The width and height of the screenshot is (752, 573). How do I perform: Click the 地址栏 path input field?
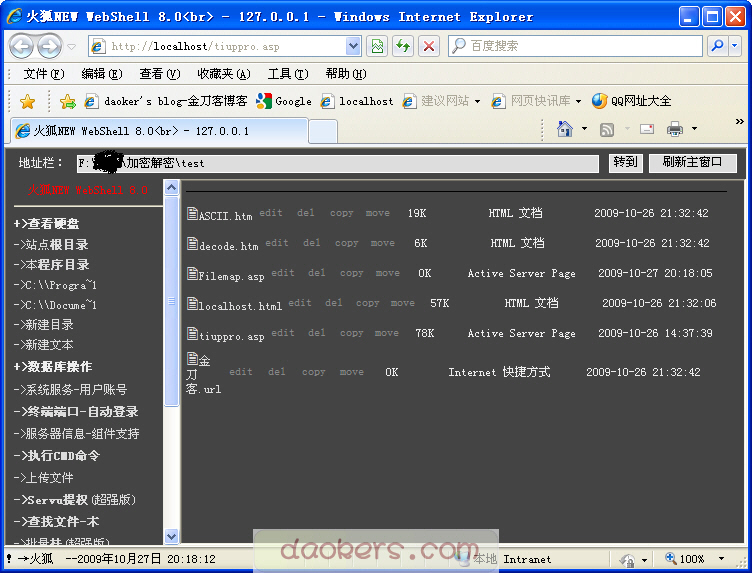pos(338,163)
